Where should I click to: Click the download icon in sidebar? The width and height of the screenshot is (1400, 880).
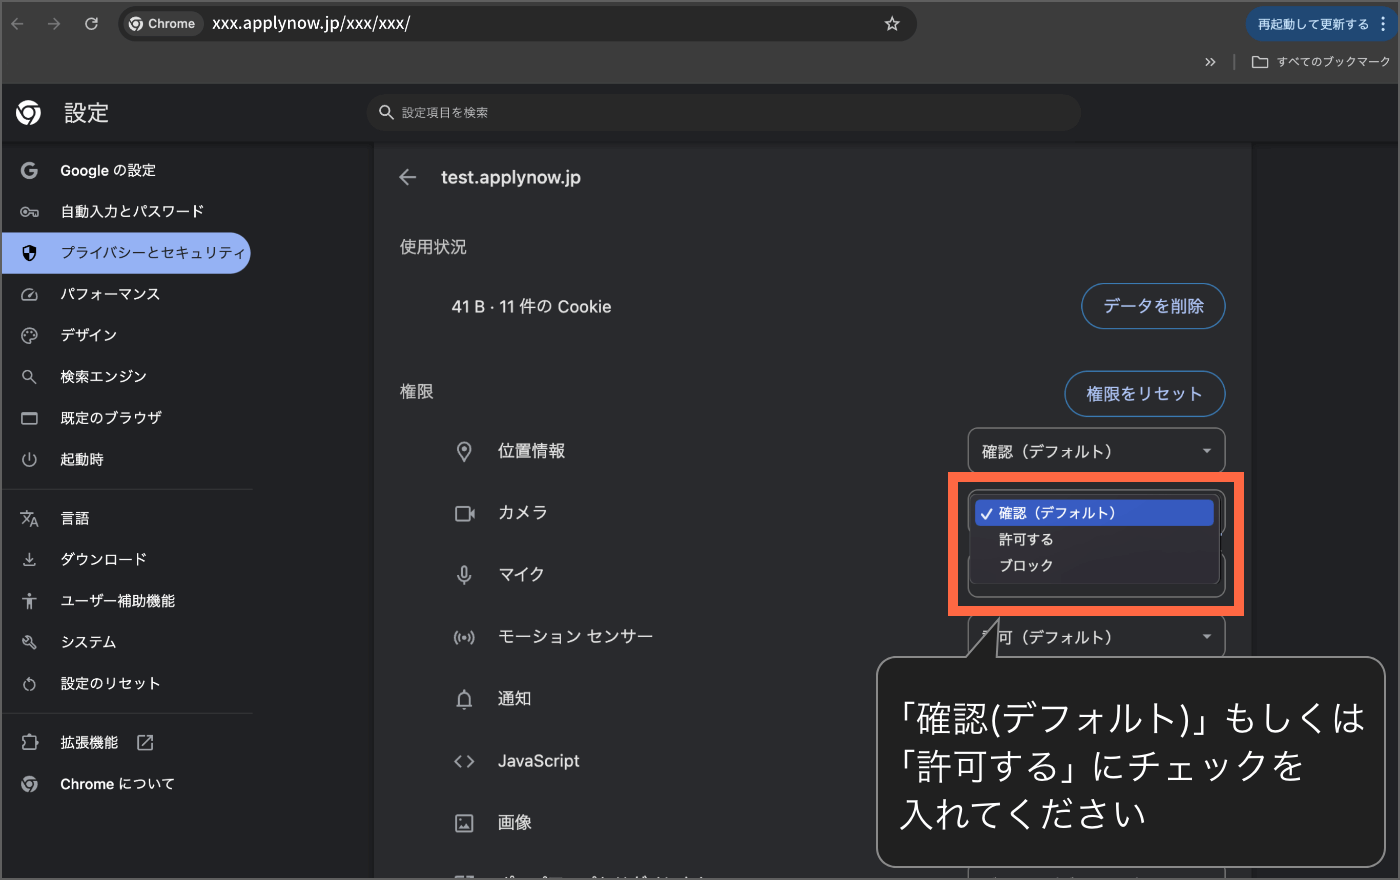pos(29,560)
